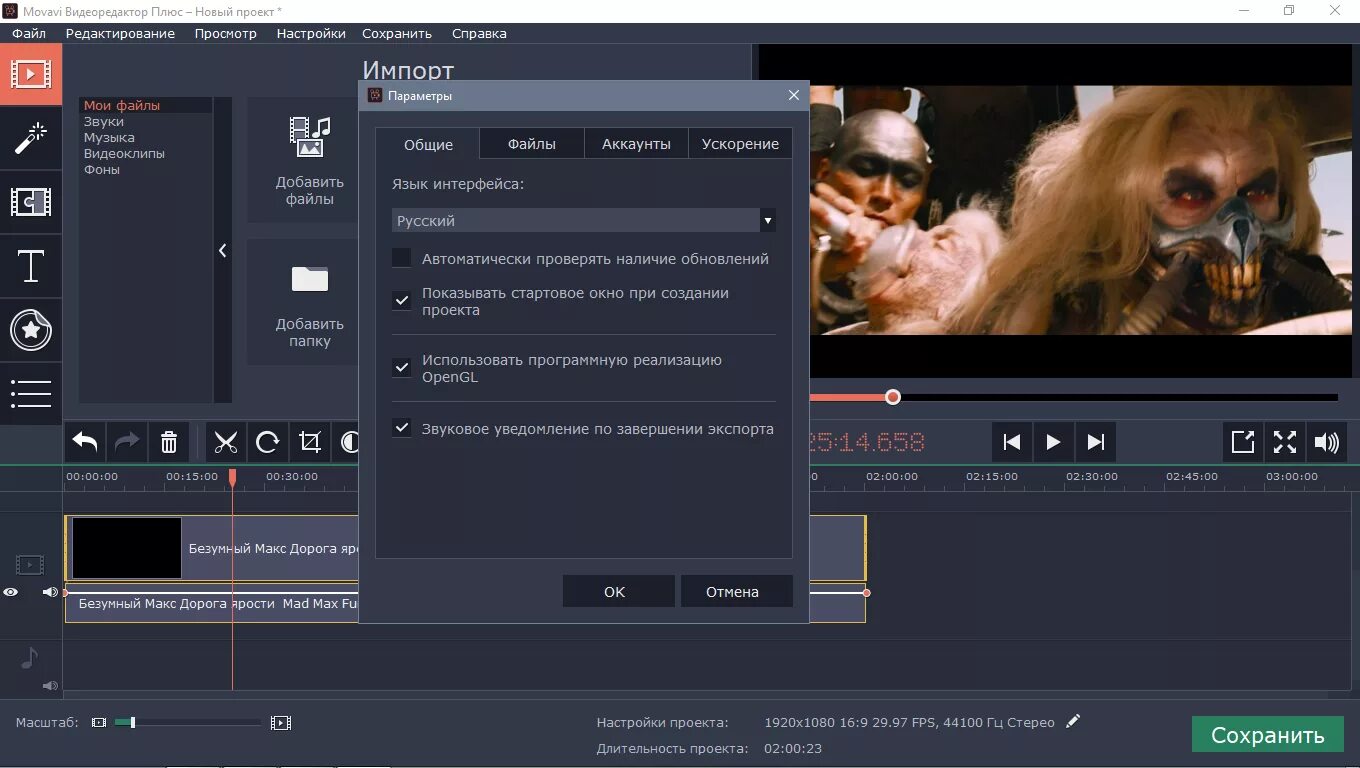Open interface language dropdown Русский
This screenshot has width=1360, height=768.
(x=584, y=220)
